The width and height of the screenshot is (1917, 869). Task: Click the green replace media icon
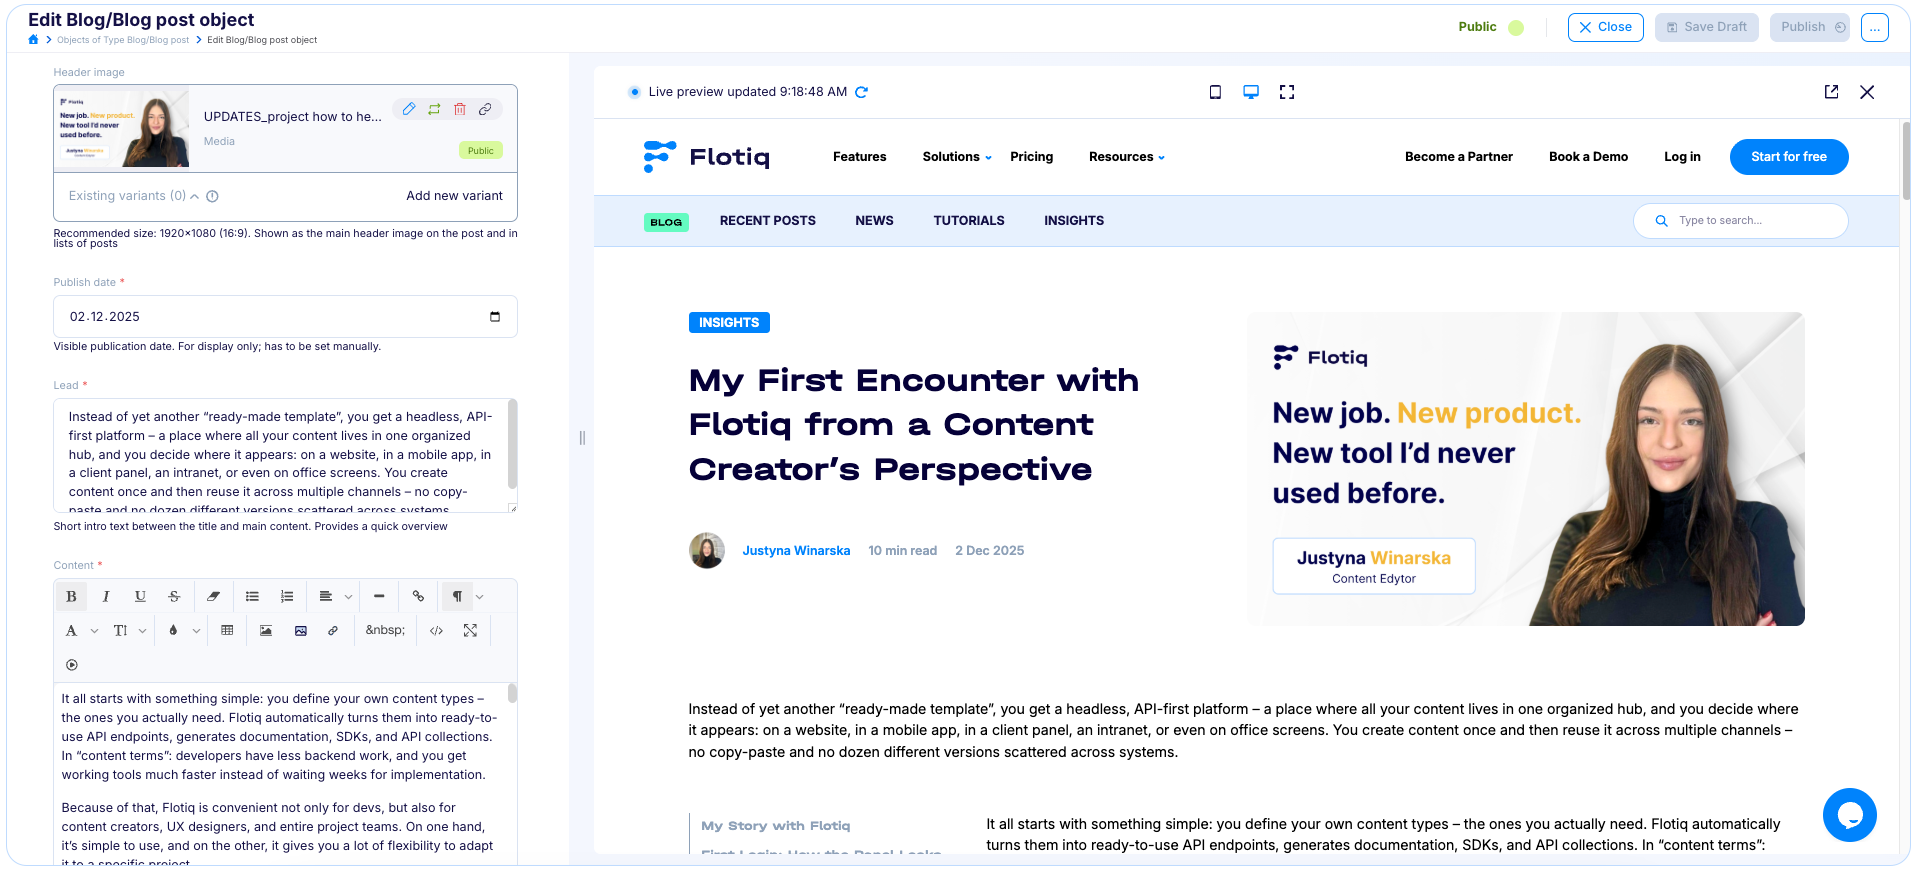tap(434, 109)
